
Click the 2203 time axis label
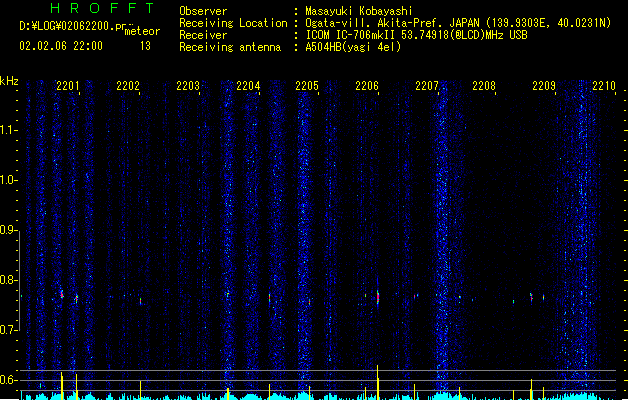tap(188, 86)
